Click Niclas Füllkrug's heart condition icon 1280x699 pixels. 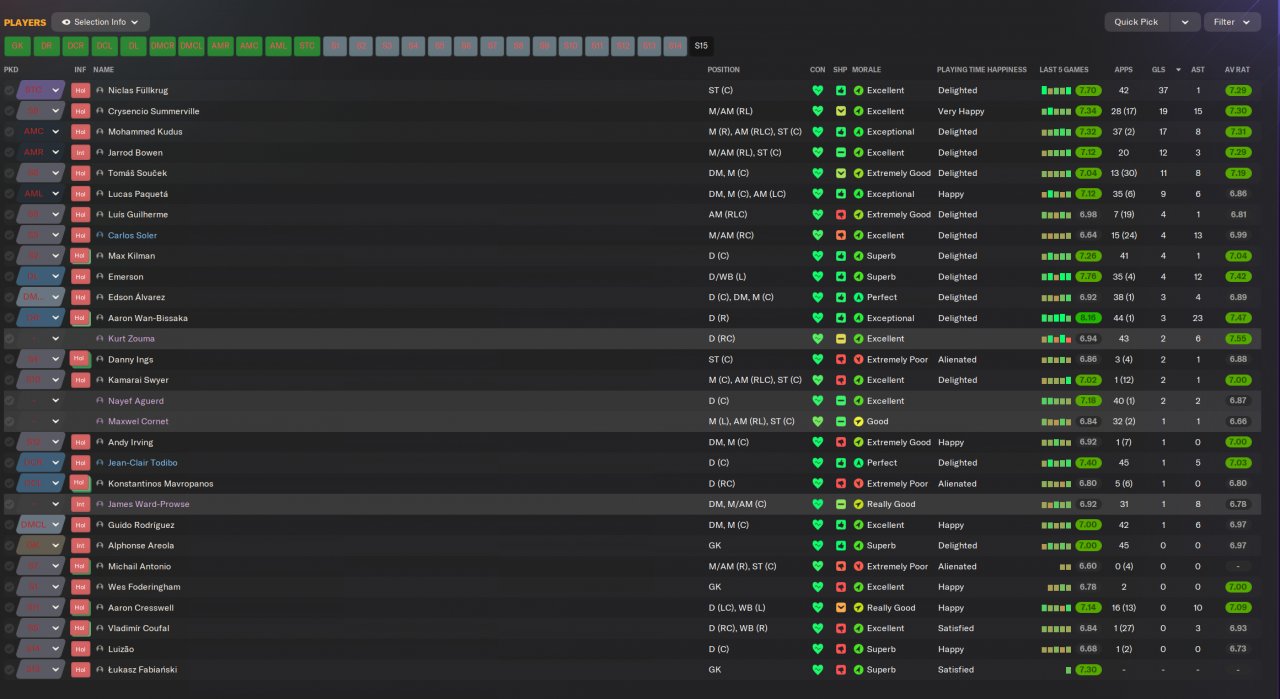(x=817, y=90)
